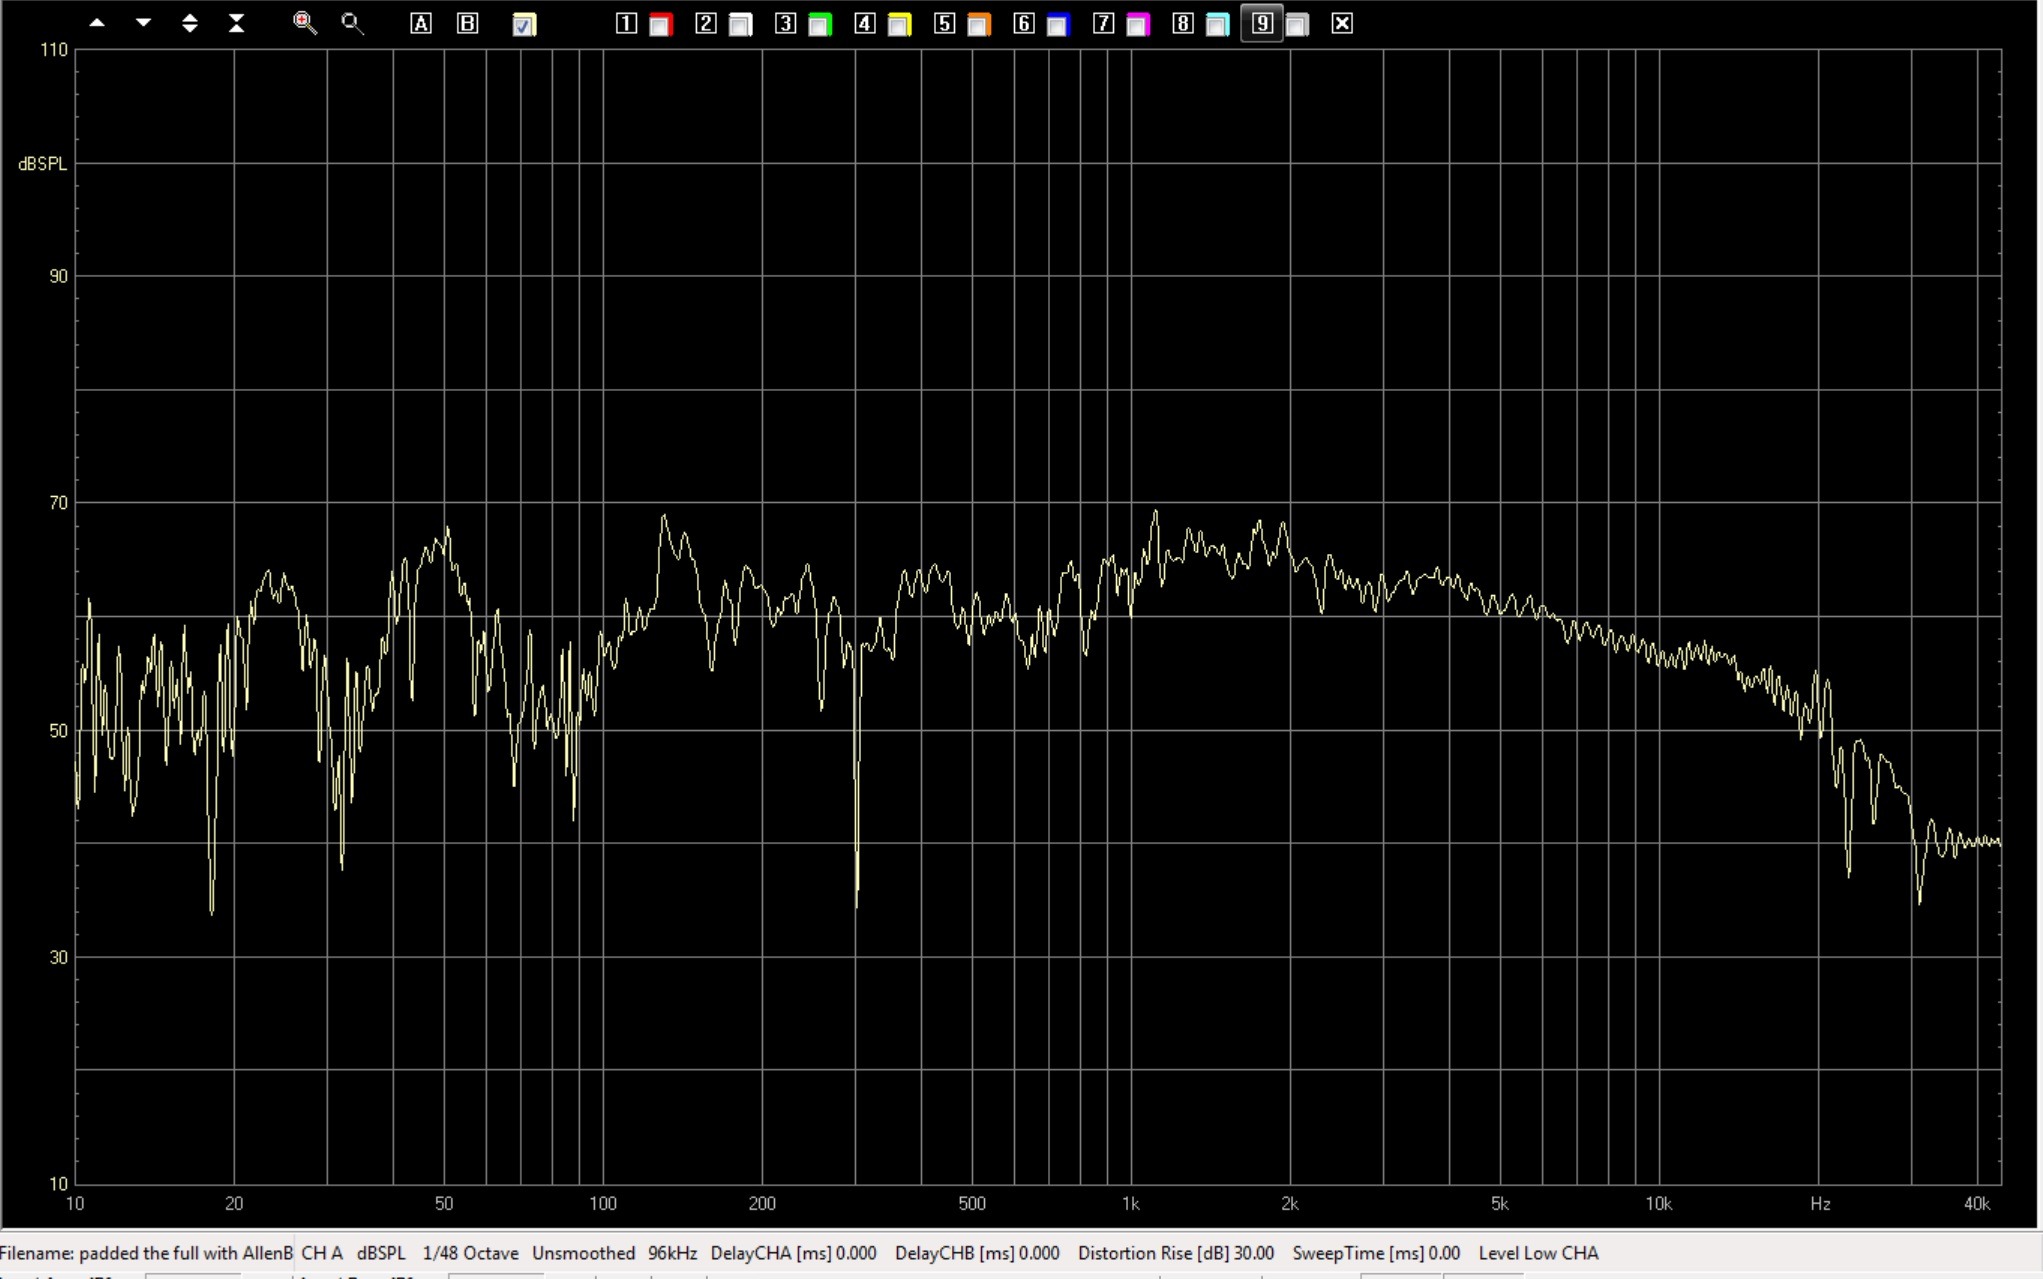Click the Hz unit label on frequency axis
2043x1279 pixels.
1820,1204
